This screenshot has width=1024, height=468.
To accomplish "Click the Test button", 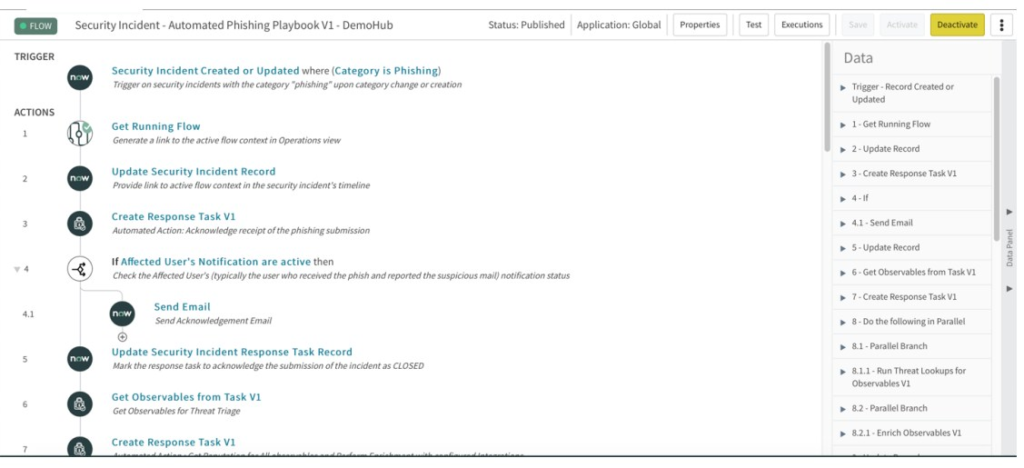I will [x=753, y=25].
